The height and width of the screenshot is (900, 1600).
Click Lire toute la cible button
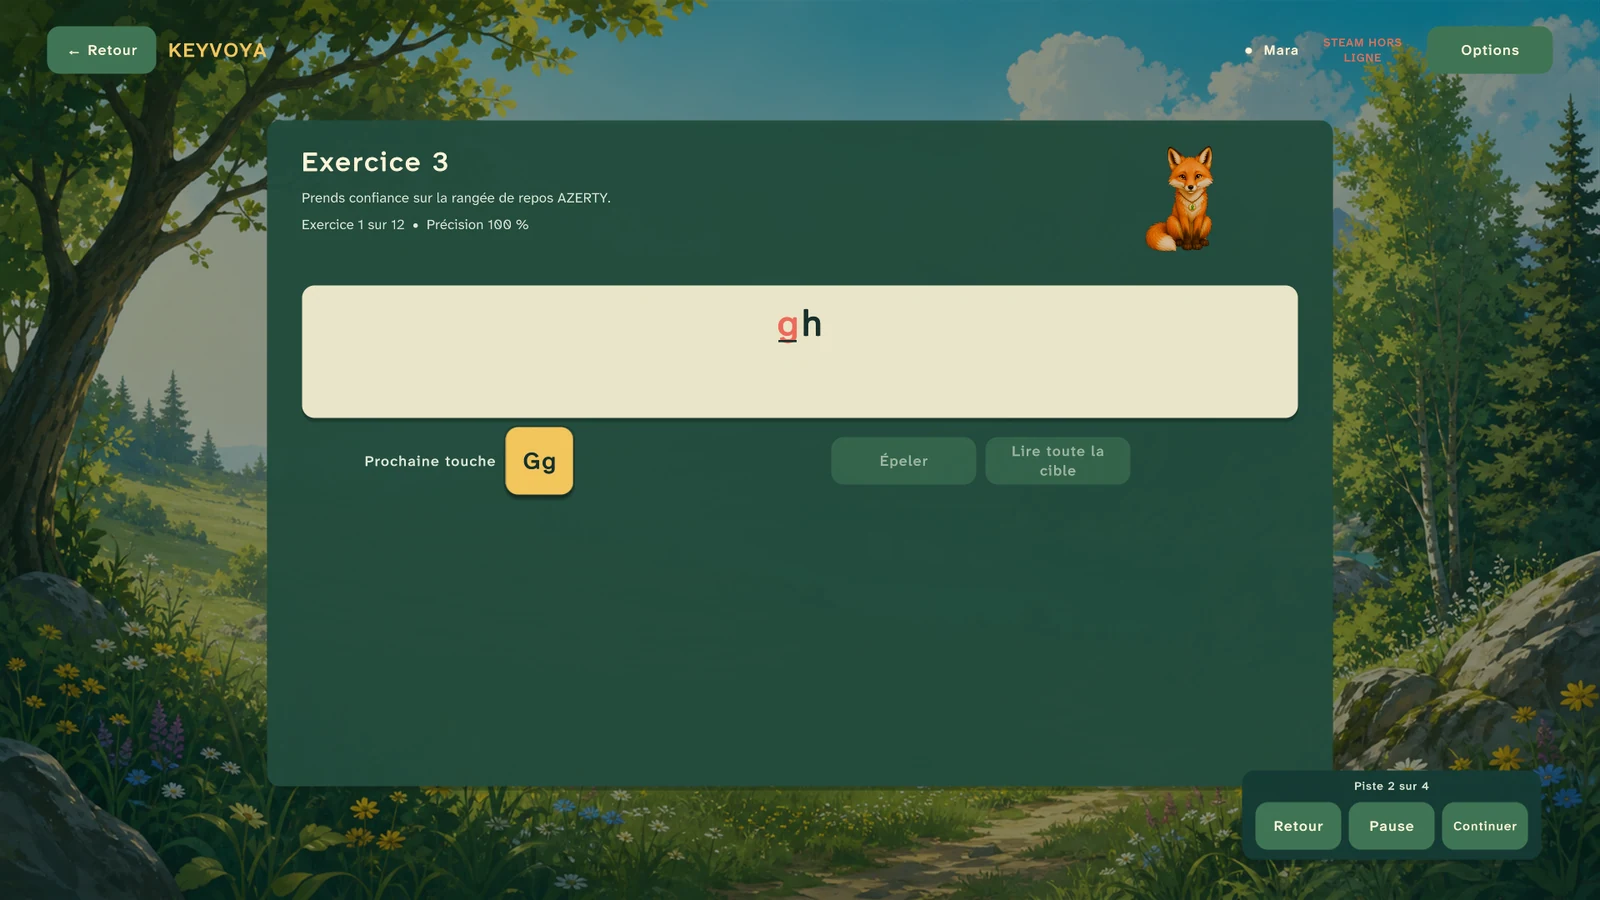[x=1057, y=461]
